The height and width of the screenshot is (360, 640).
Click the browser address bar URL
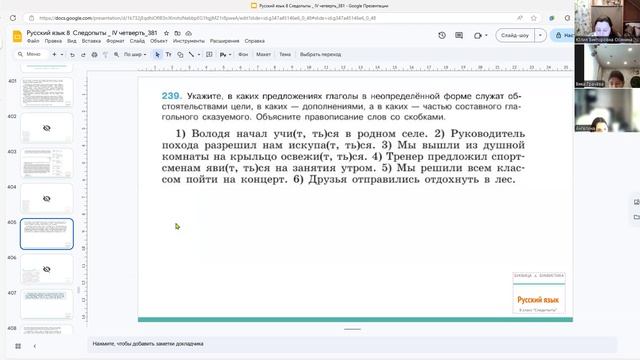207,18
